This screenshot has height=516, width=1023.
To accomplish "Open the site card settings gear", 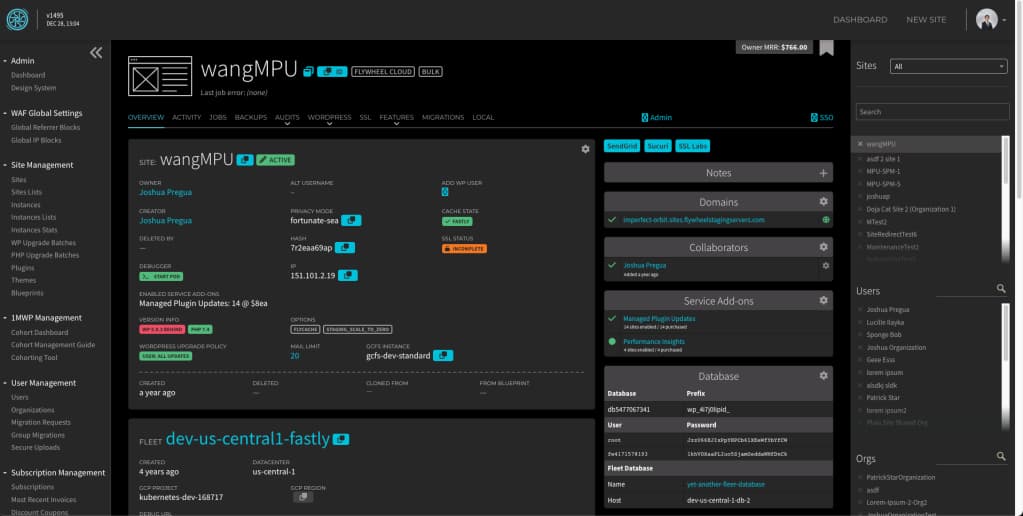I will tap(585, 149).
